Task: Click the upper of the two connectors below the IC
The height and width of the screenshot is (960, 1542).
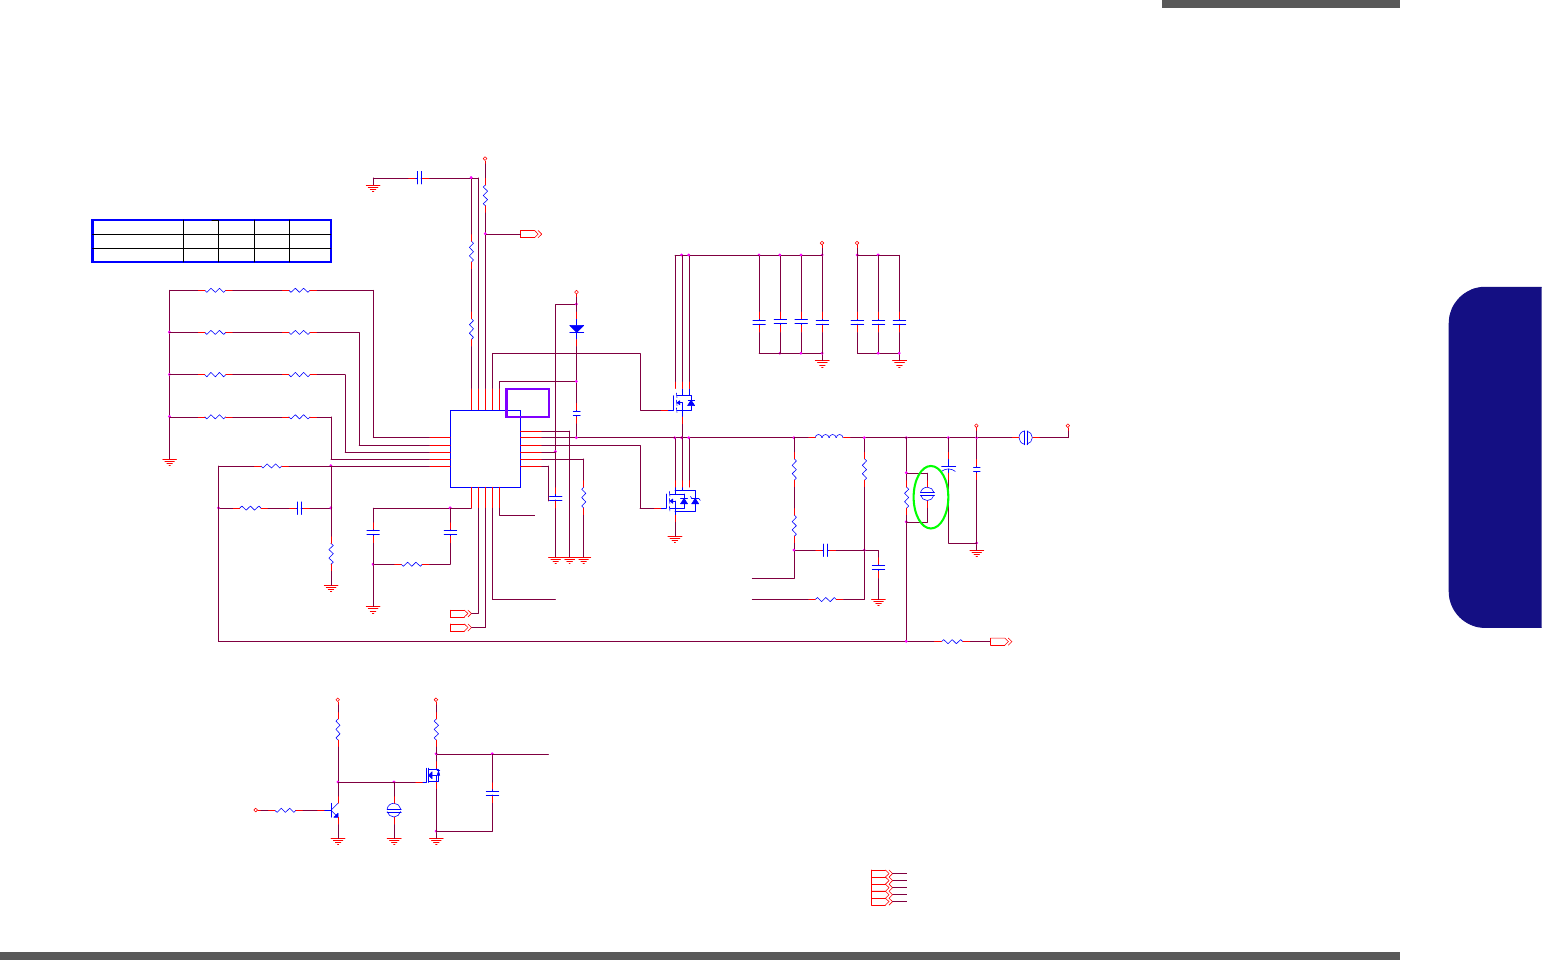Action: pyautogui.click(x=460, y=612)
